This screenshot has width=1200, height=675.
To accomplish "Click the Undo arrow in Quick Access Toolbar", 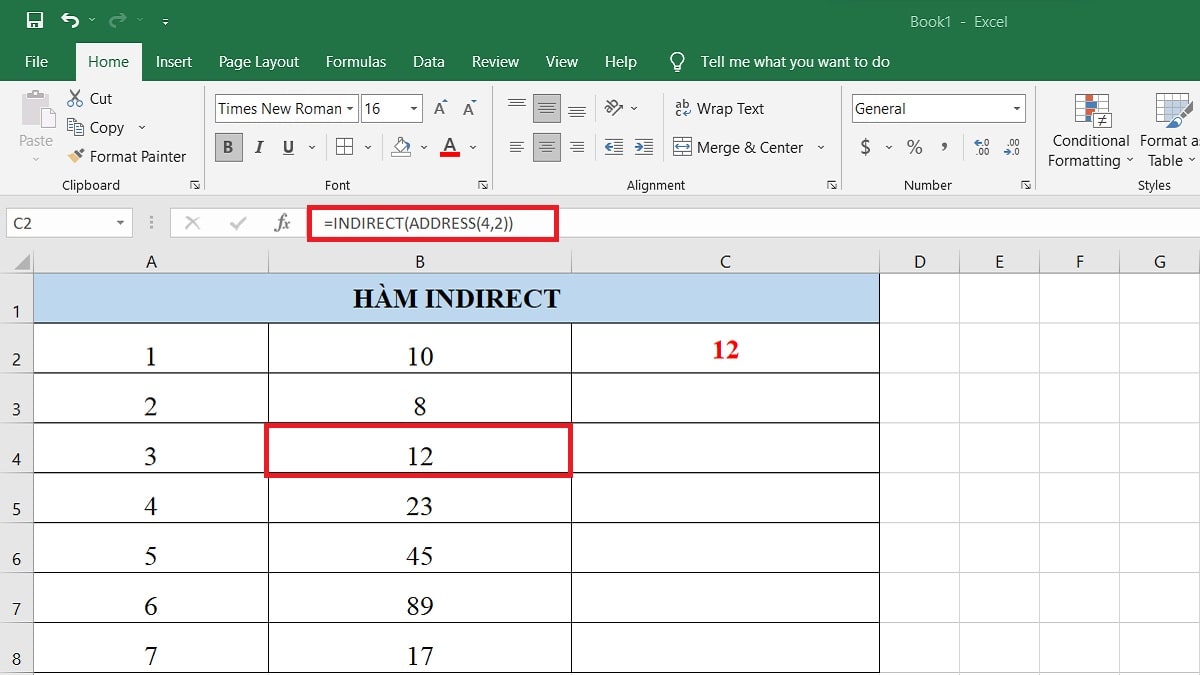I will point(68,18).
